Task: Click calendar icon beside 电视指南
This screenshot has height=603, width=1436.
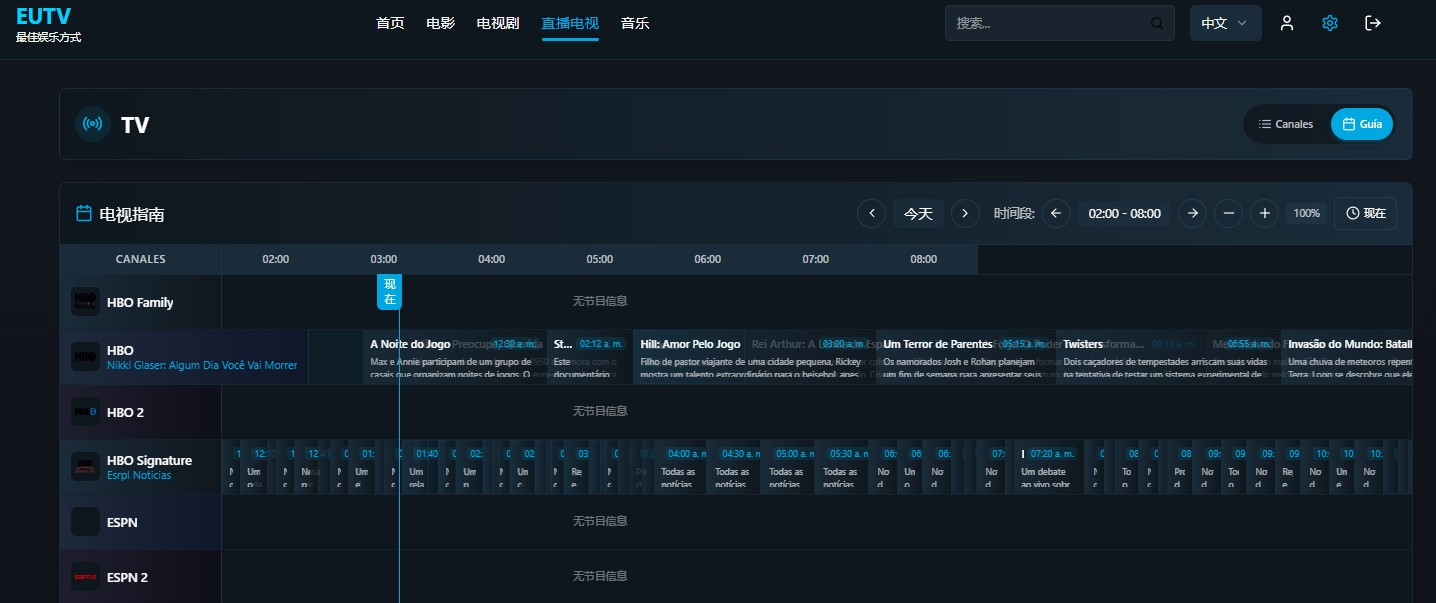Action: tap(85, 213)
